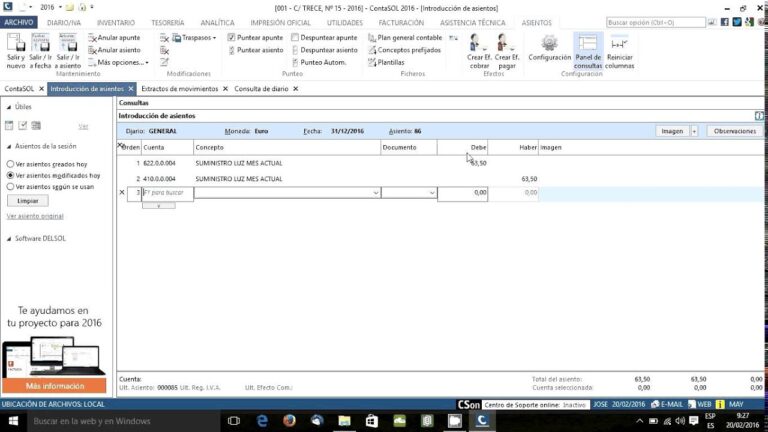Click the Imagen button
Screen dimensions: 768x432
tap(672, 131)
